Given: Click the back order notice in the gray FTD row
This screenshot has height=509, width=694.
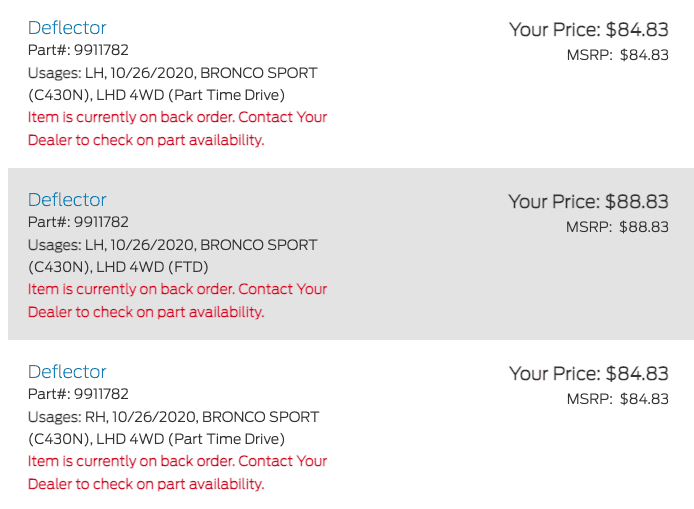Looking at the screenshot, I should coord(177,300).
